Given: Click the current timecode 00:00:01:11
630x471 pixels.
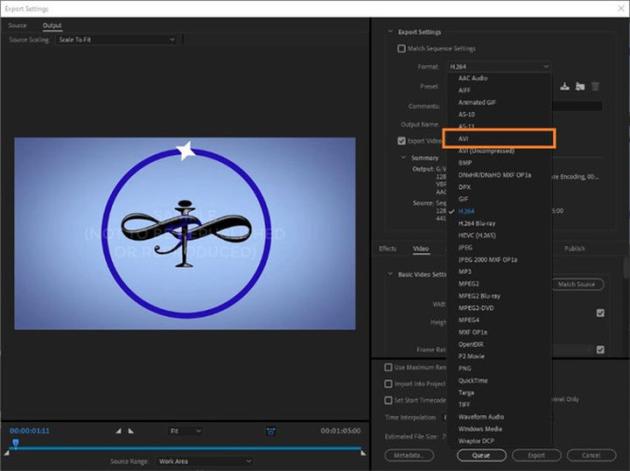Looking at the screenshot, I should [x=29, y=431].
